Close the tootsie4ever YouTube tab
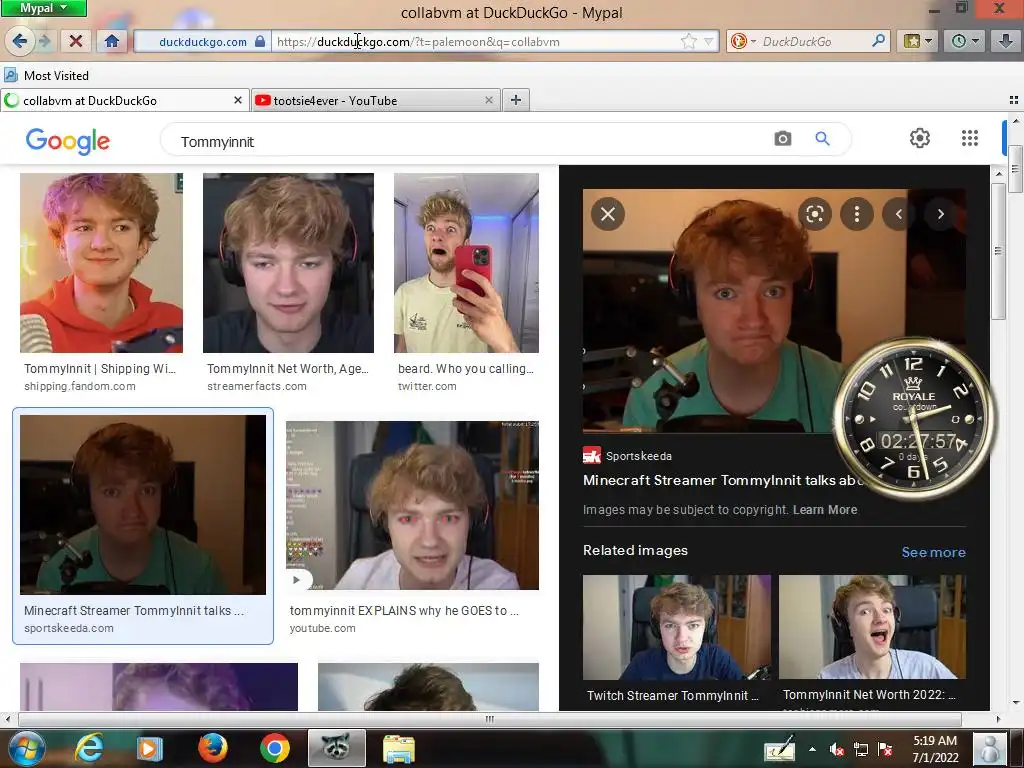This screenshot has width=1024, height=768. [x=488, y=100]
